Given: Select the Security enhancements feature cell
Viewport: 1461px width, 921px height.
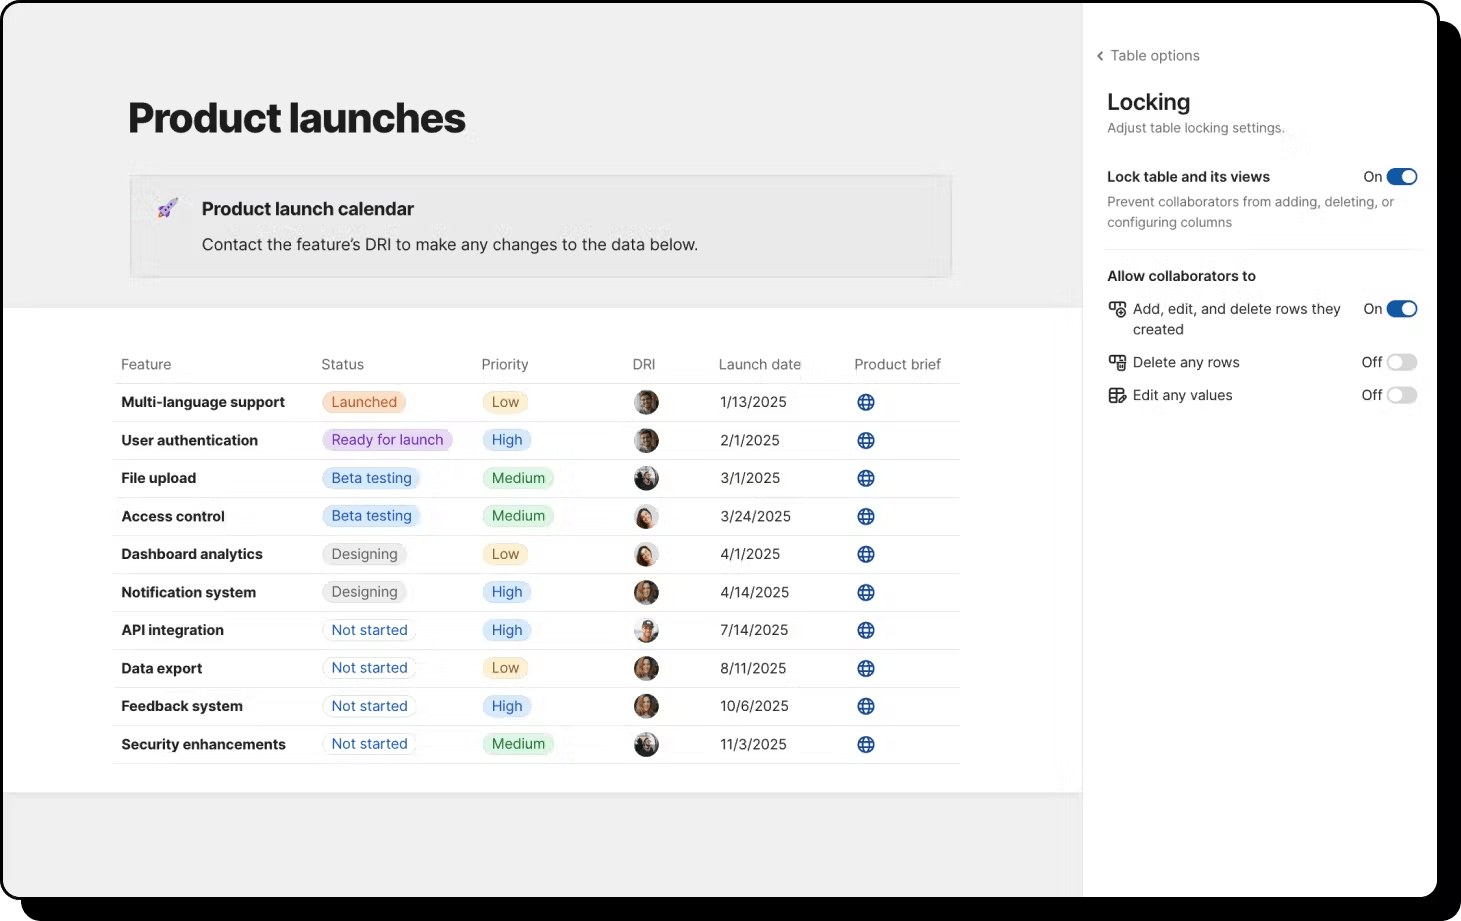Looking at the screenshot, I should coord(203,744).
